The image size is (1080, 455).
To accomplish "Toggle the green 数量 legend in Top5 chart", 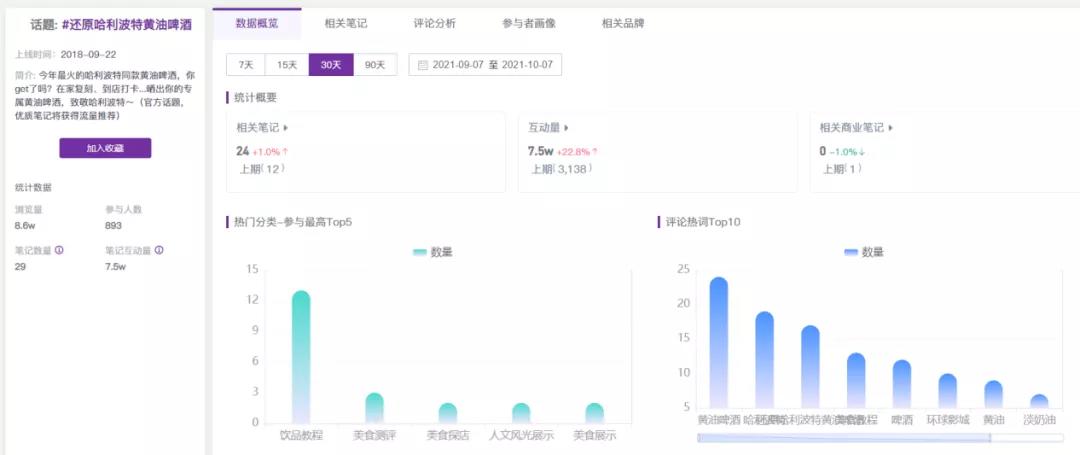I will [x=433, y=253].
